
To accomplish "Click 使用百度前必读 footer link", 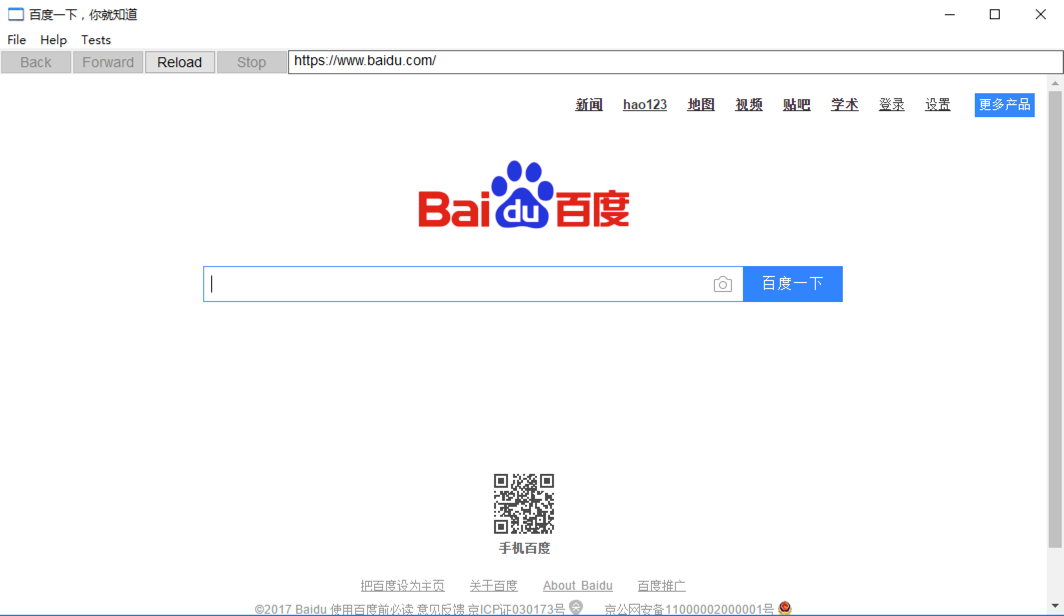I will tap(371, 609).
